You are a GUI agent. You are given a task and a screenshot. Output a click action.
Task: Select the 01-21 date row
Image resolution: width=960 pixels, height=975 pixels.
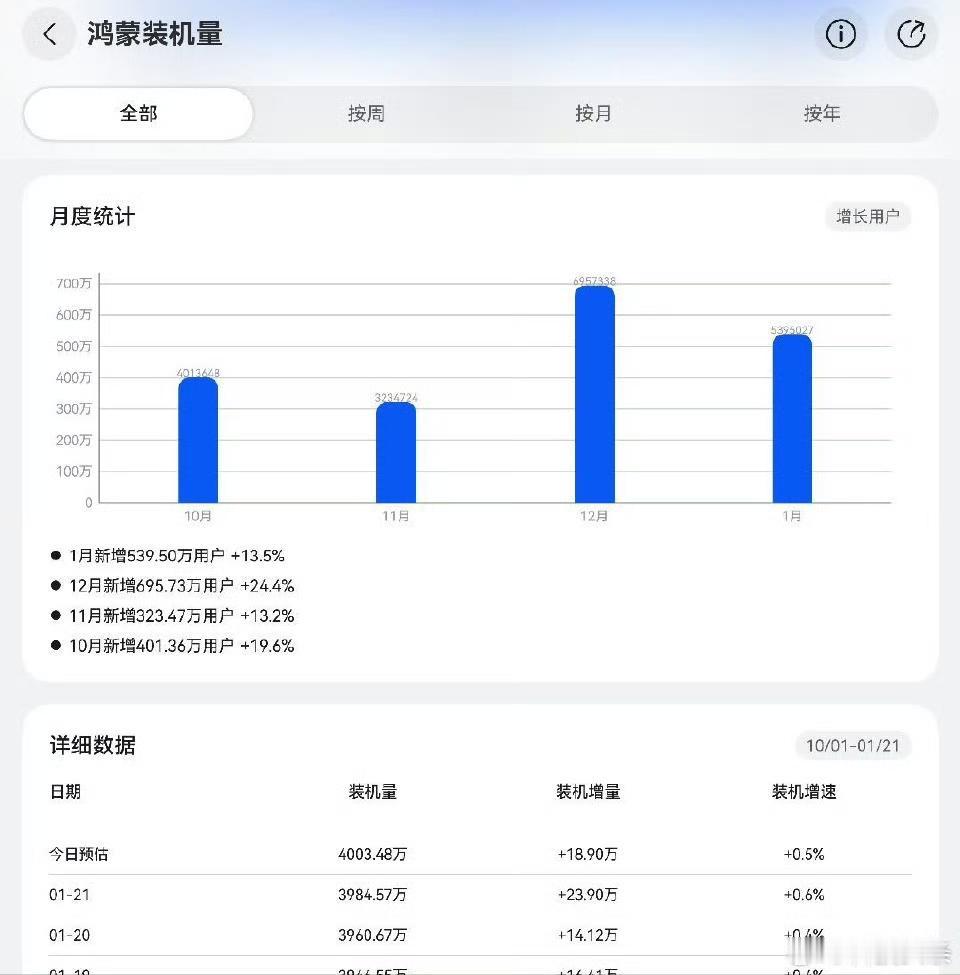pos(70,894)
